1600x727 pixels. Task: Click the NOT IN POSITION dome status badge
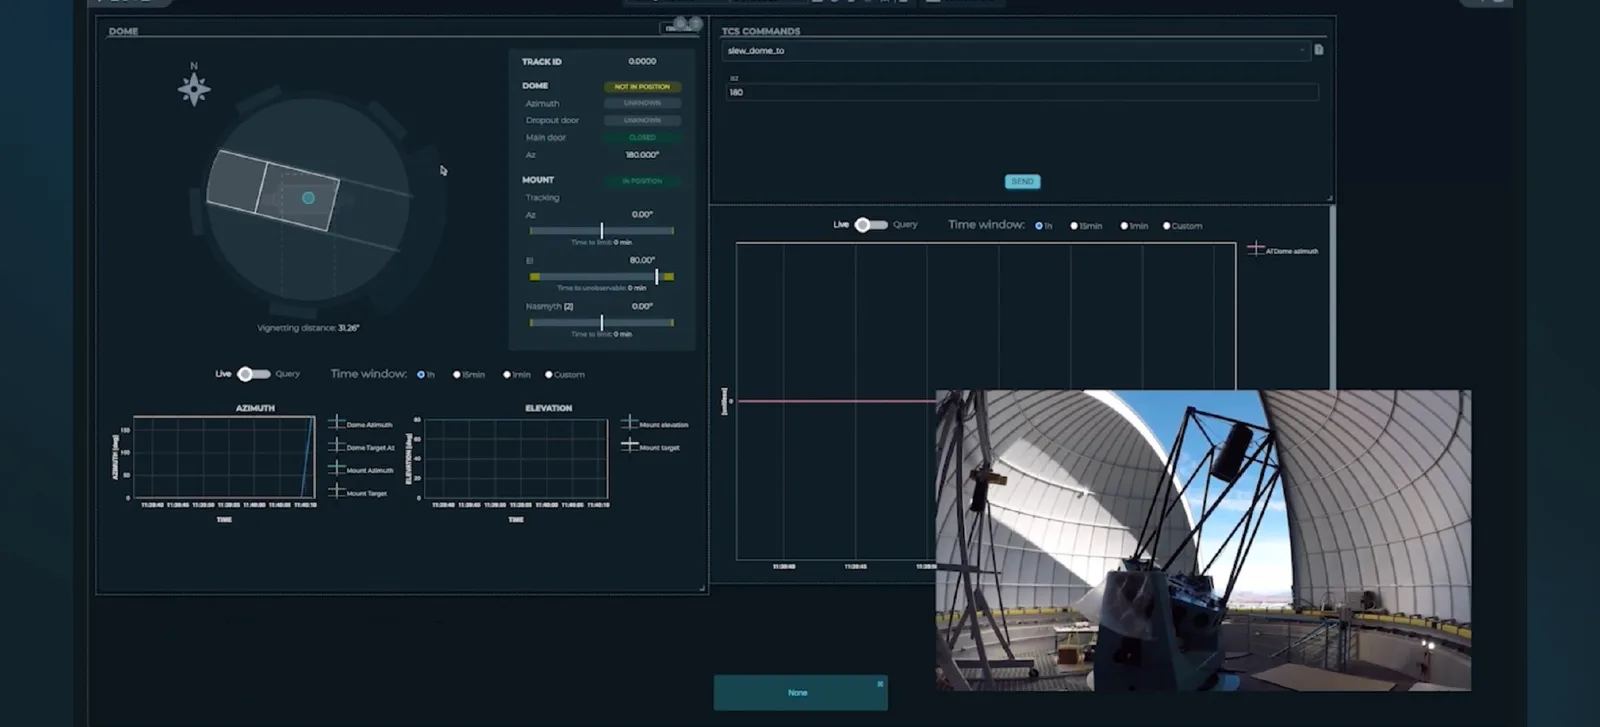642,87
